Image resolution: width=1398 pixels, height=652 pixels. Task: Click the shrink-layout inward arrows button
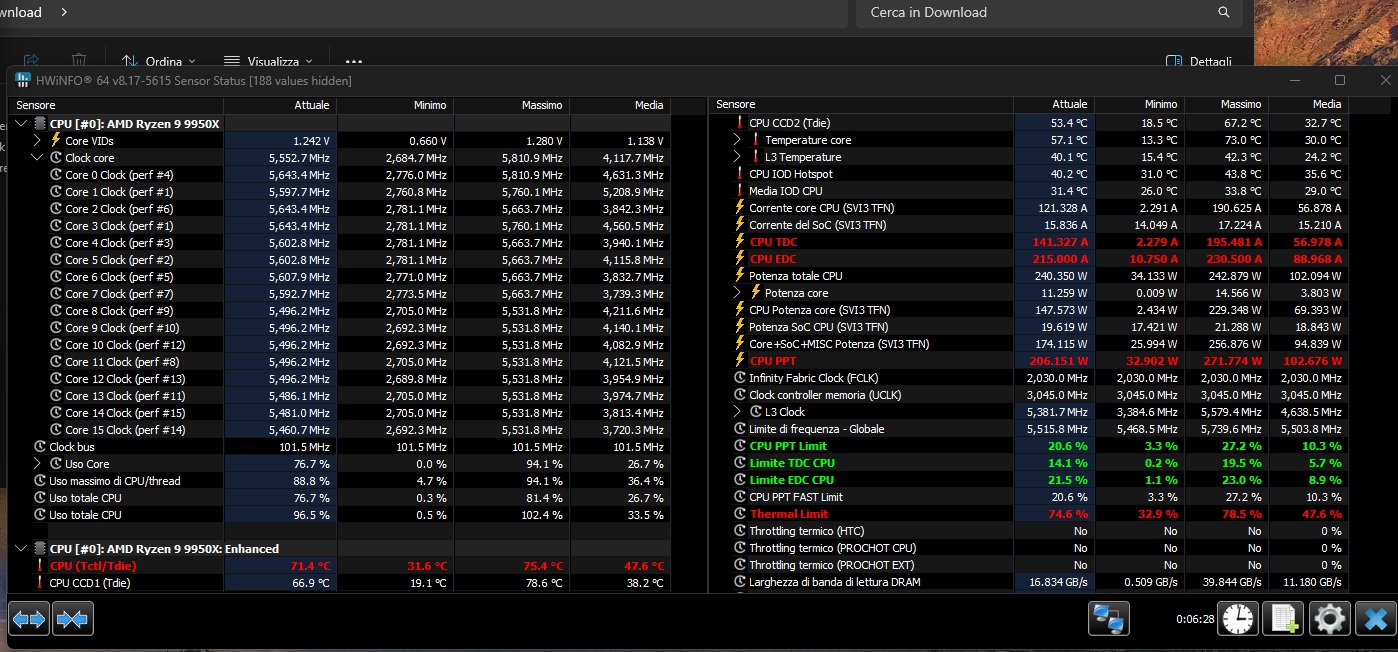[73, 619]
